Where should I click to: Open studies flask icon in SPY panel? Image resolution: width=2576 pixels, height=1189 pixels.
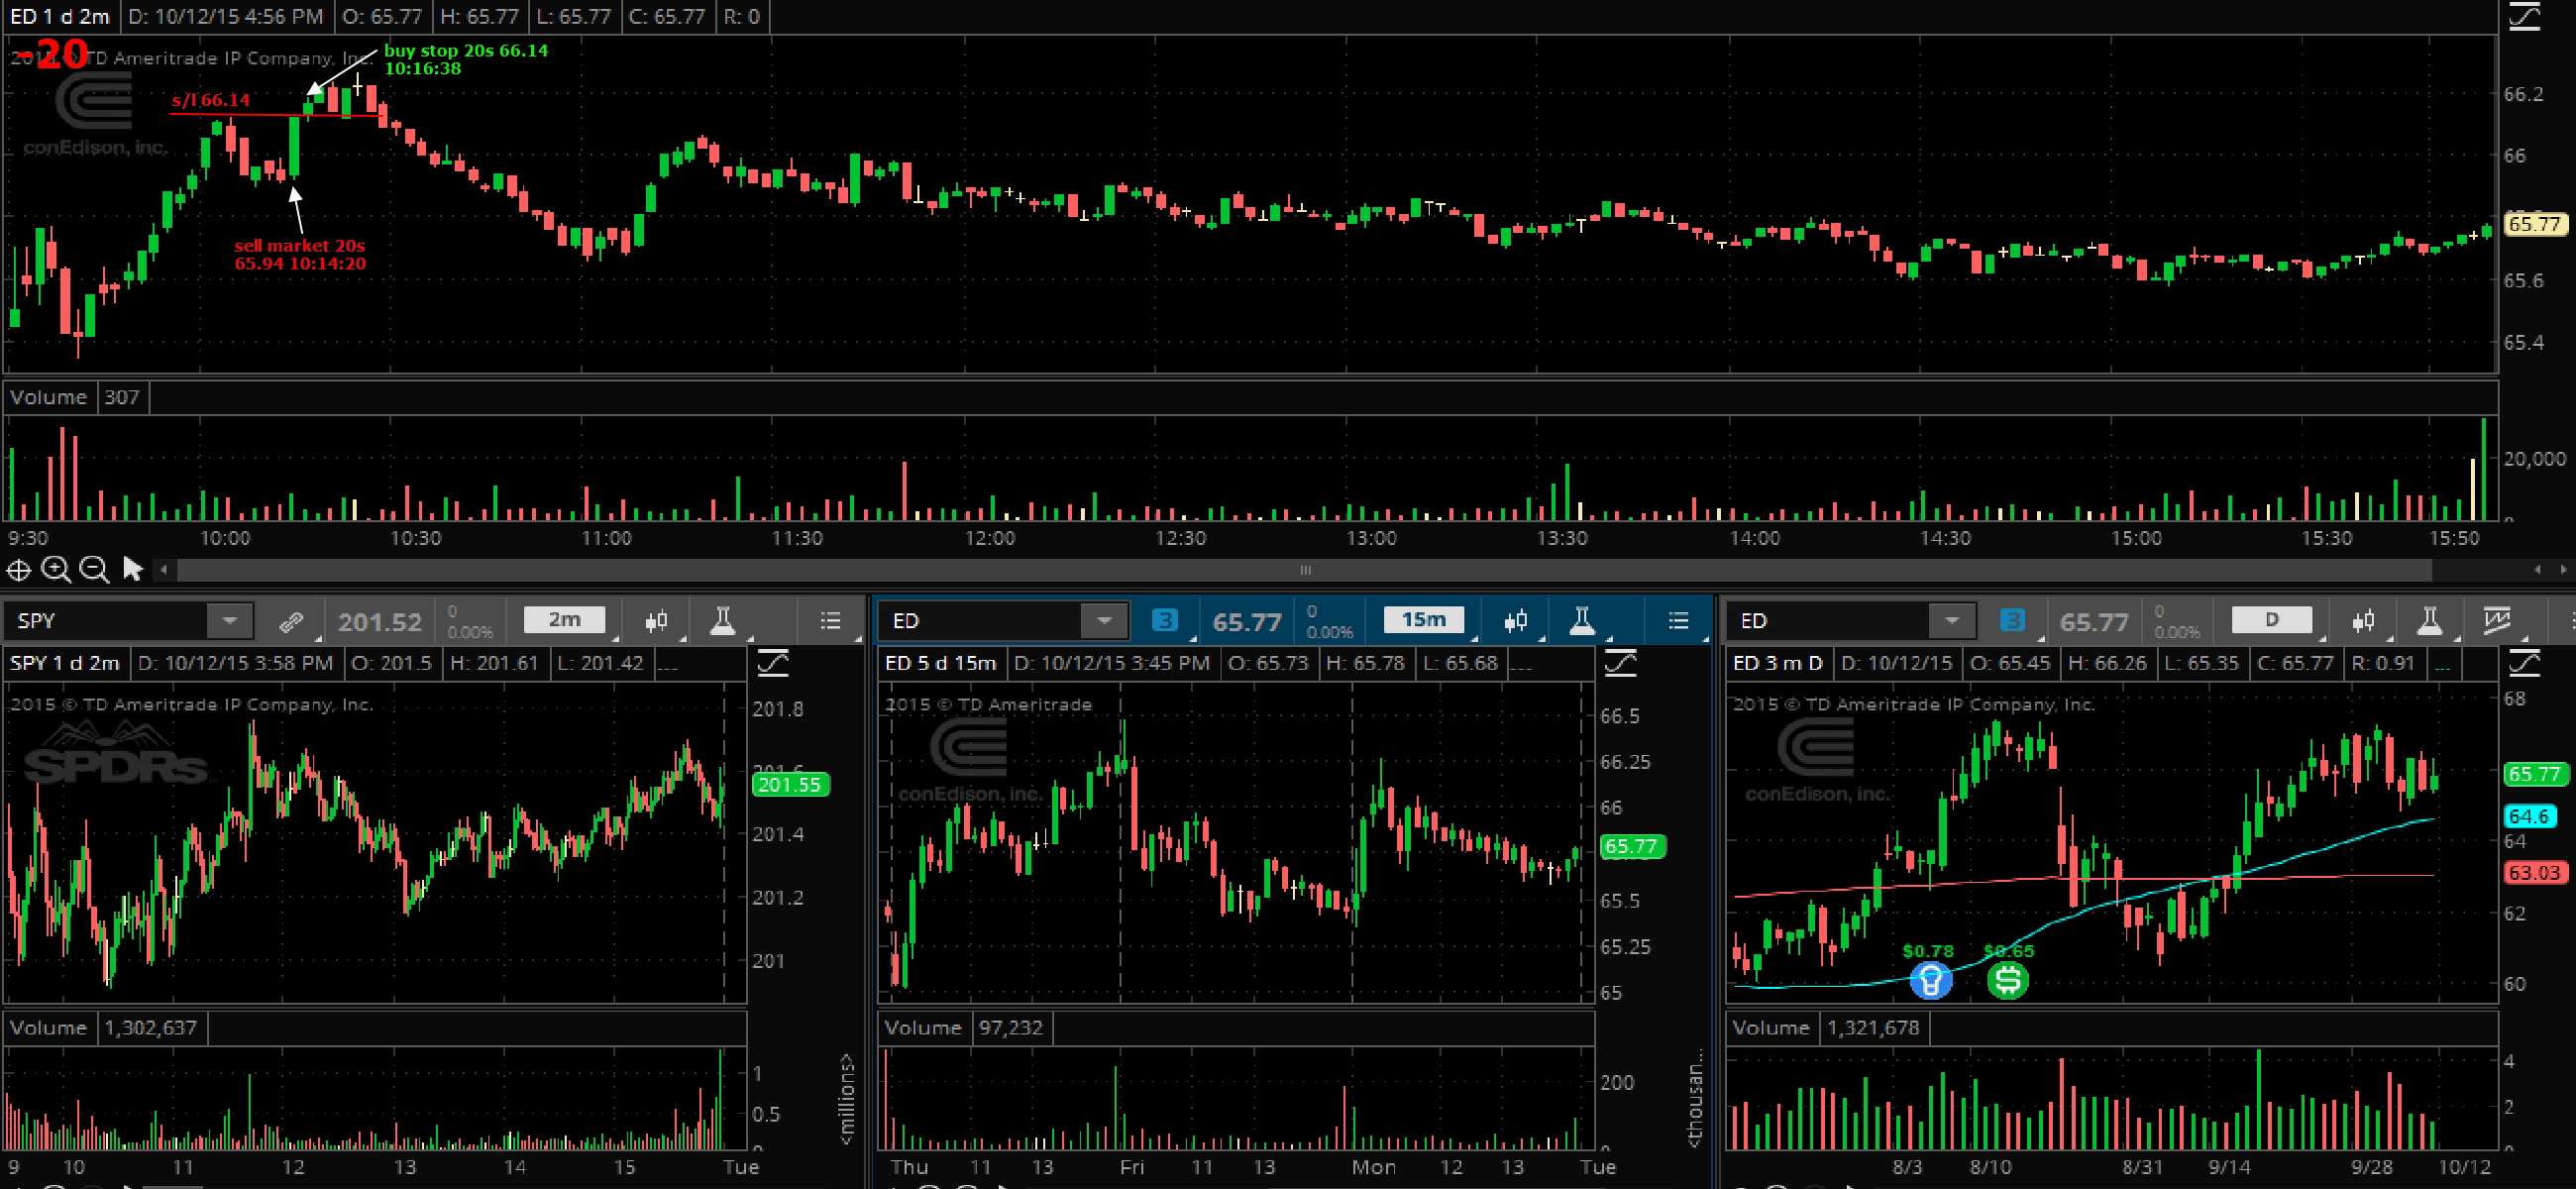tap(722, 622)
